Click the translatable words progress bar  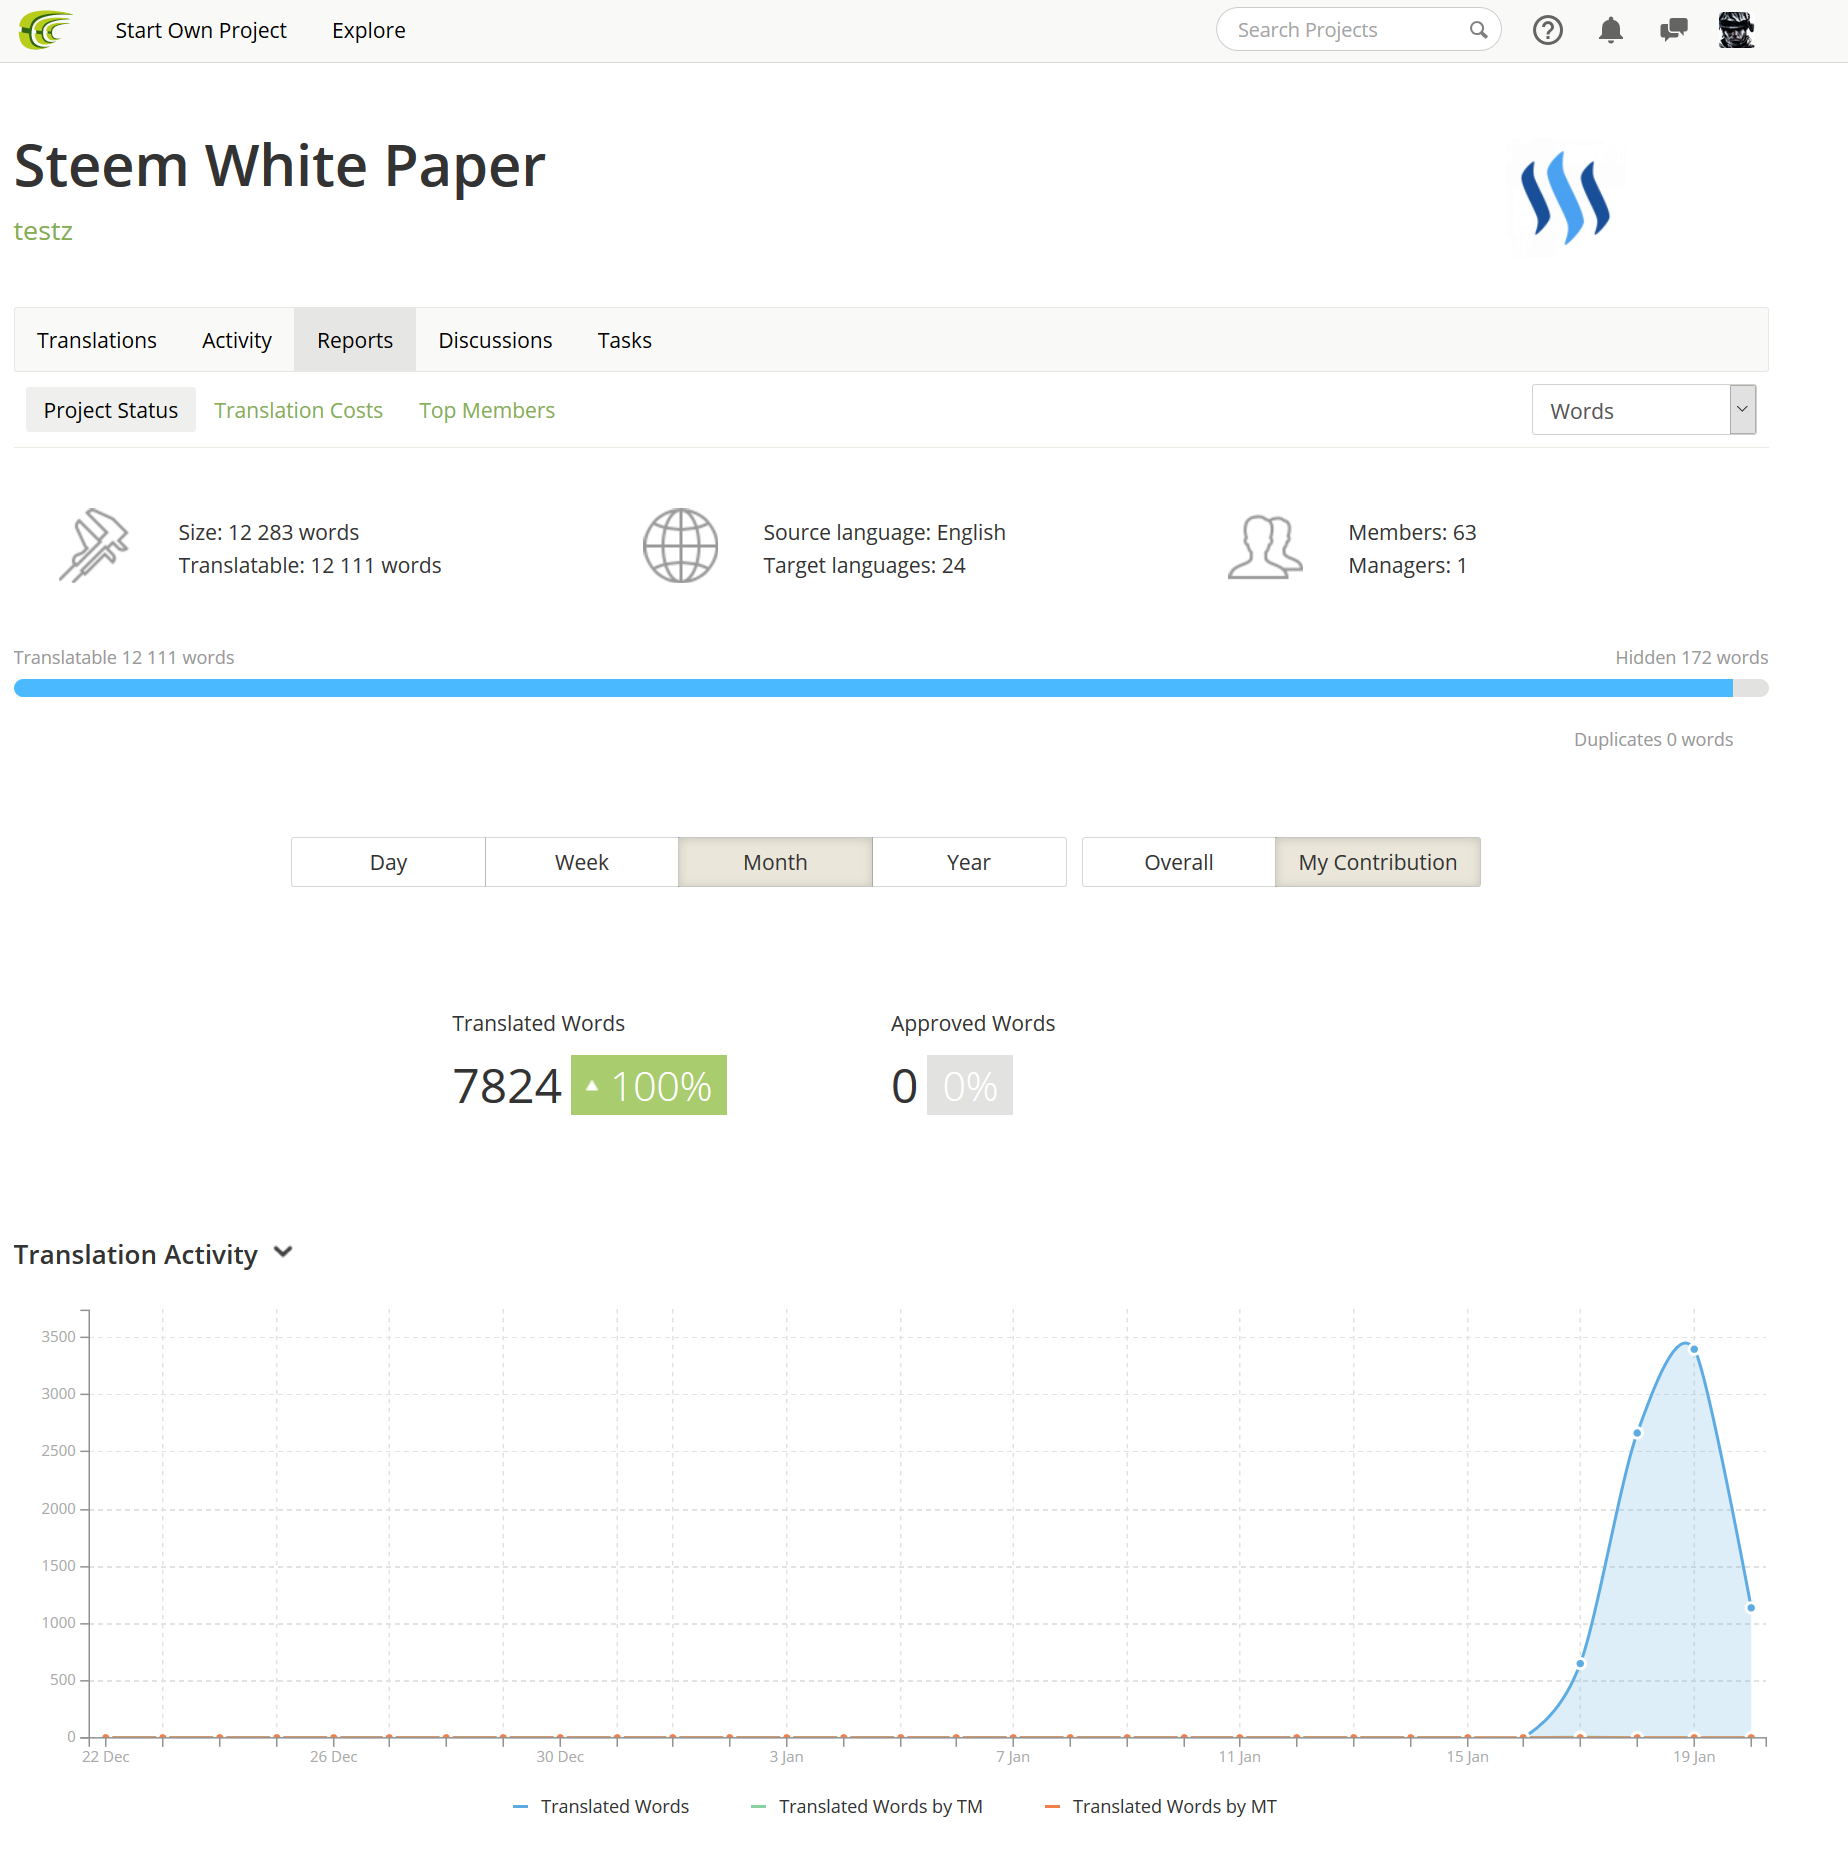891,688
